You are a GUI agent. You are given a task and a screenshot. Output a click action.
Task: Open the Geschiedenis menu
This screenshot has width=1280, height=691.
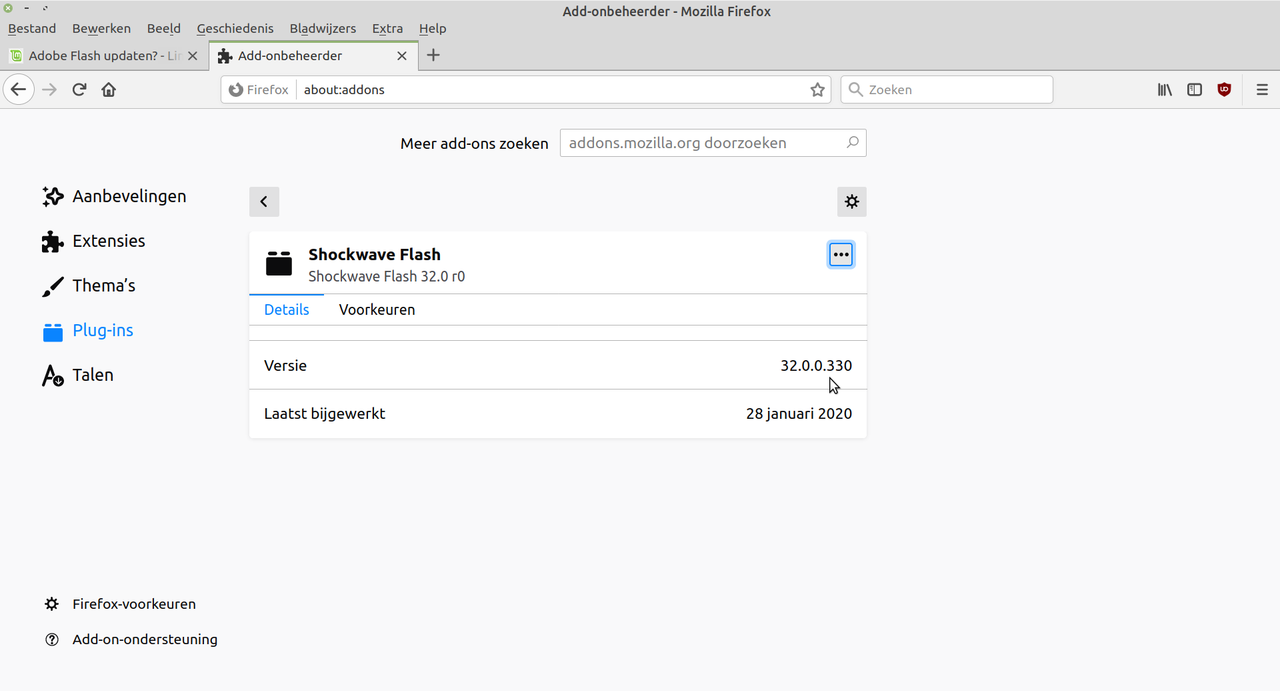pyautogui.click(x=235, y=28)
